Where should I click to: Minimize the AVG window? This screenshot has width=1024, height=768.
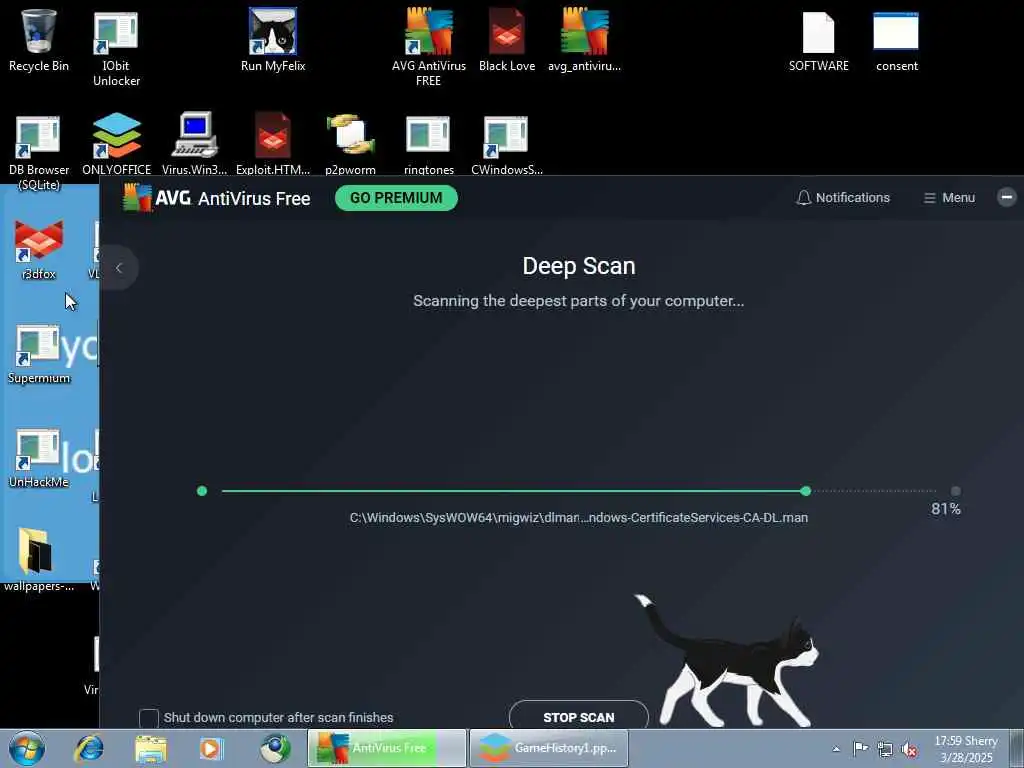pos(1007,197)
